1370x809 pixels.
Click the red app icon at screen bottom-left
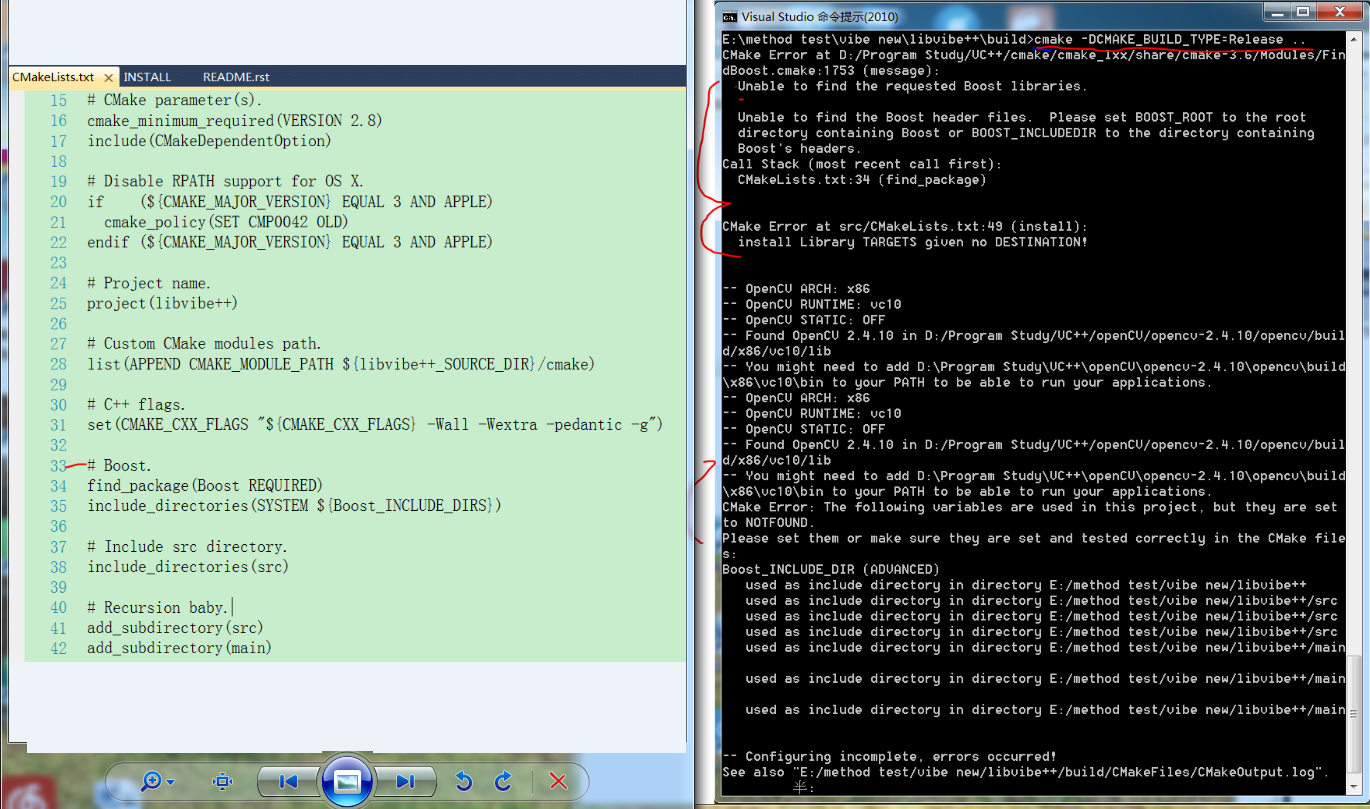click(x=28, y=794)
